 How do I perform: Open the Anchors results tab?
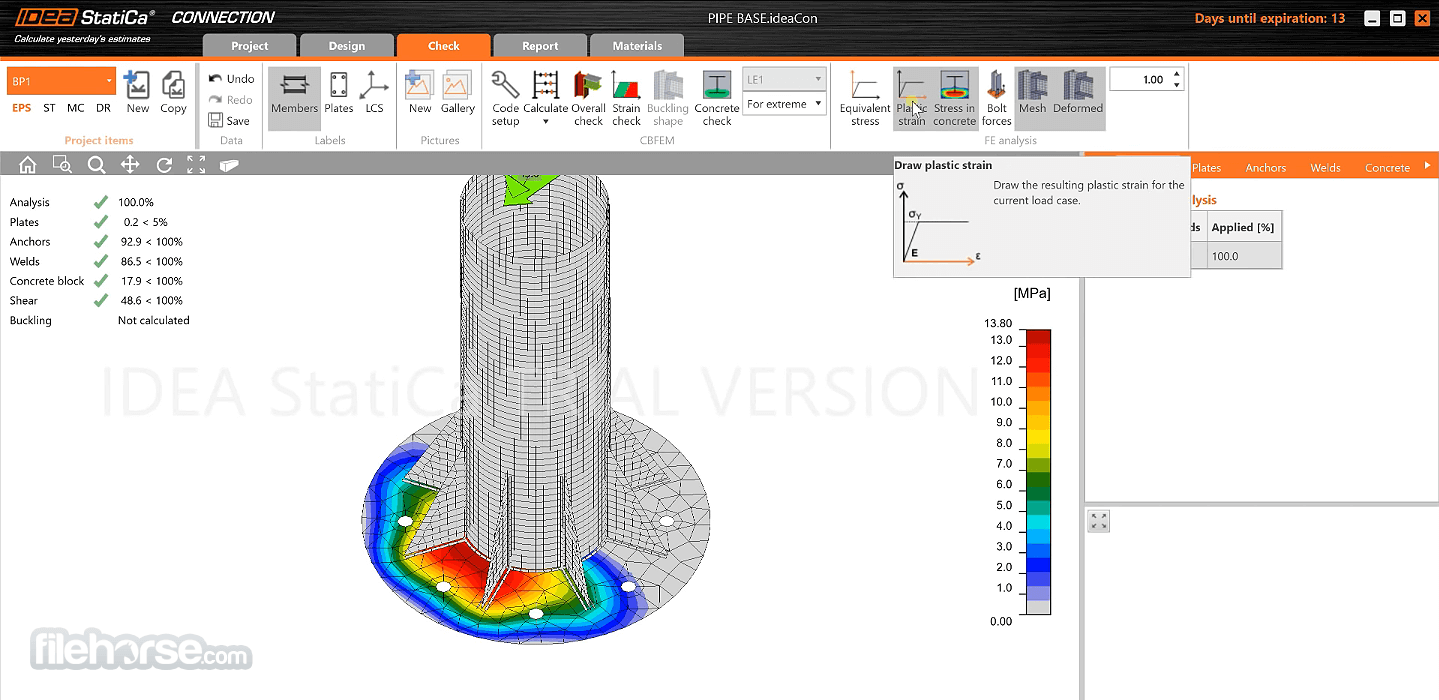tap(1266, 167)
